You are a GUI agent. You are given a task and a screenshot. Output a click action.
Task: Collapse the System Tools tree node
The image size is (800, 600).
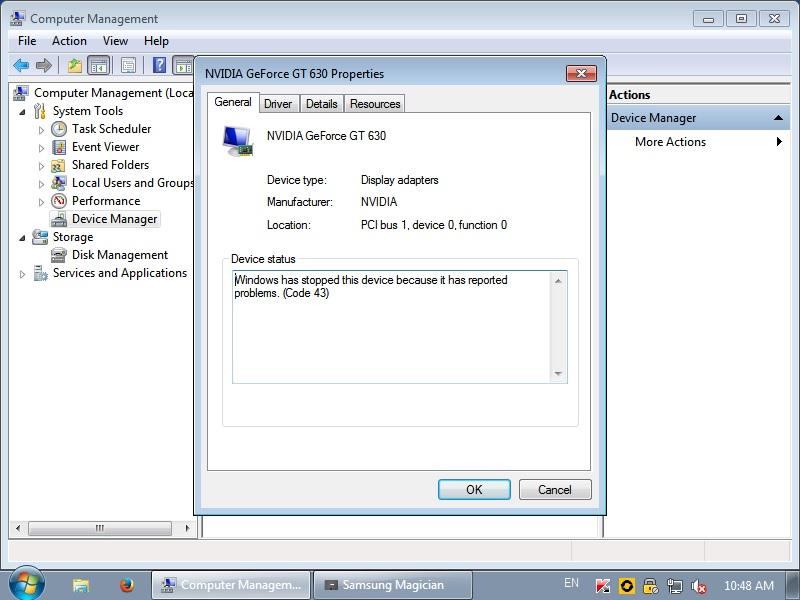pos(22,112)
